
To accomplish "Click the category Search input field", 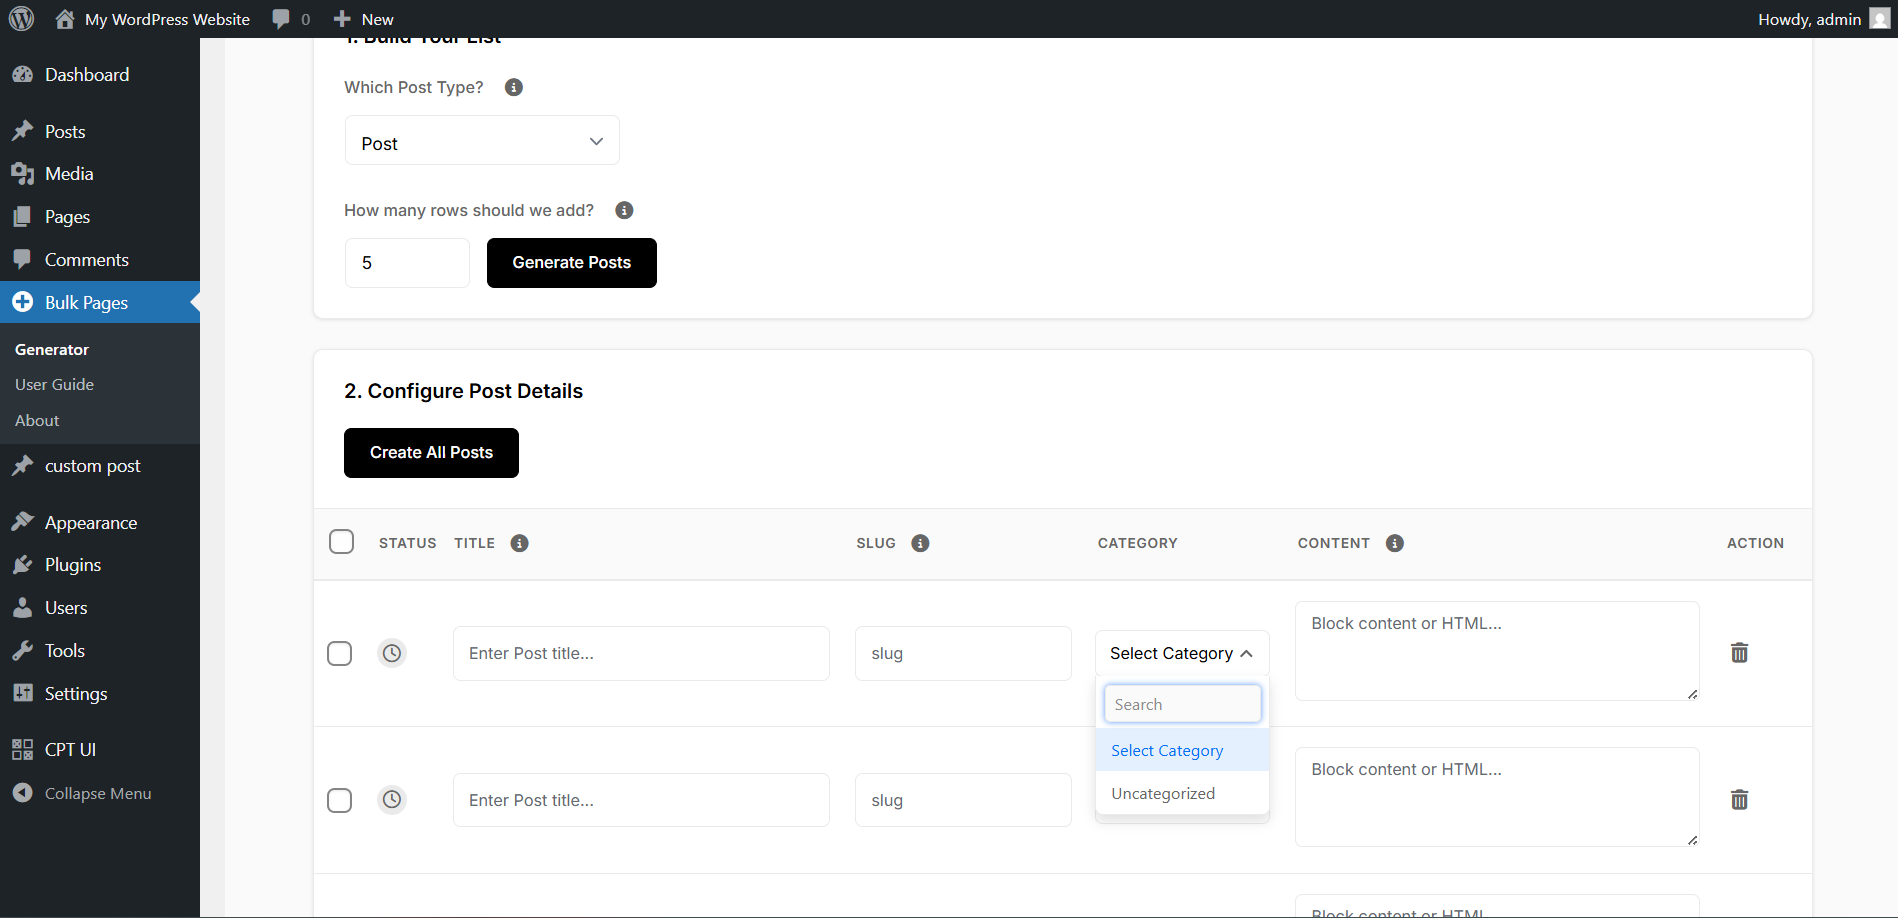I will pyautogui.click(x=1182, y=704).
